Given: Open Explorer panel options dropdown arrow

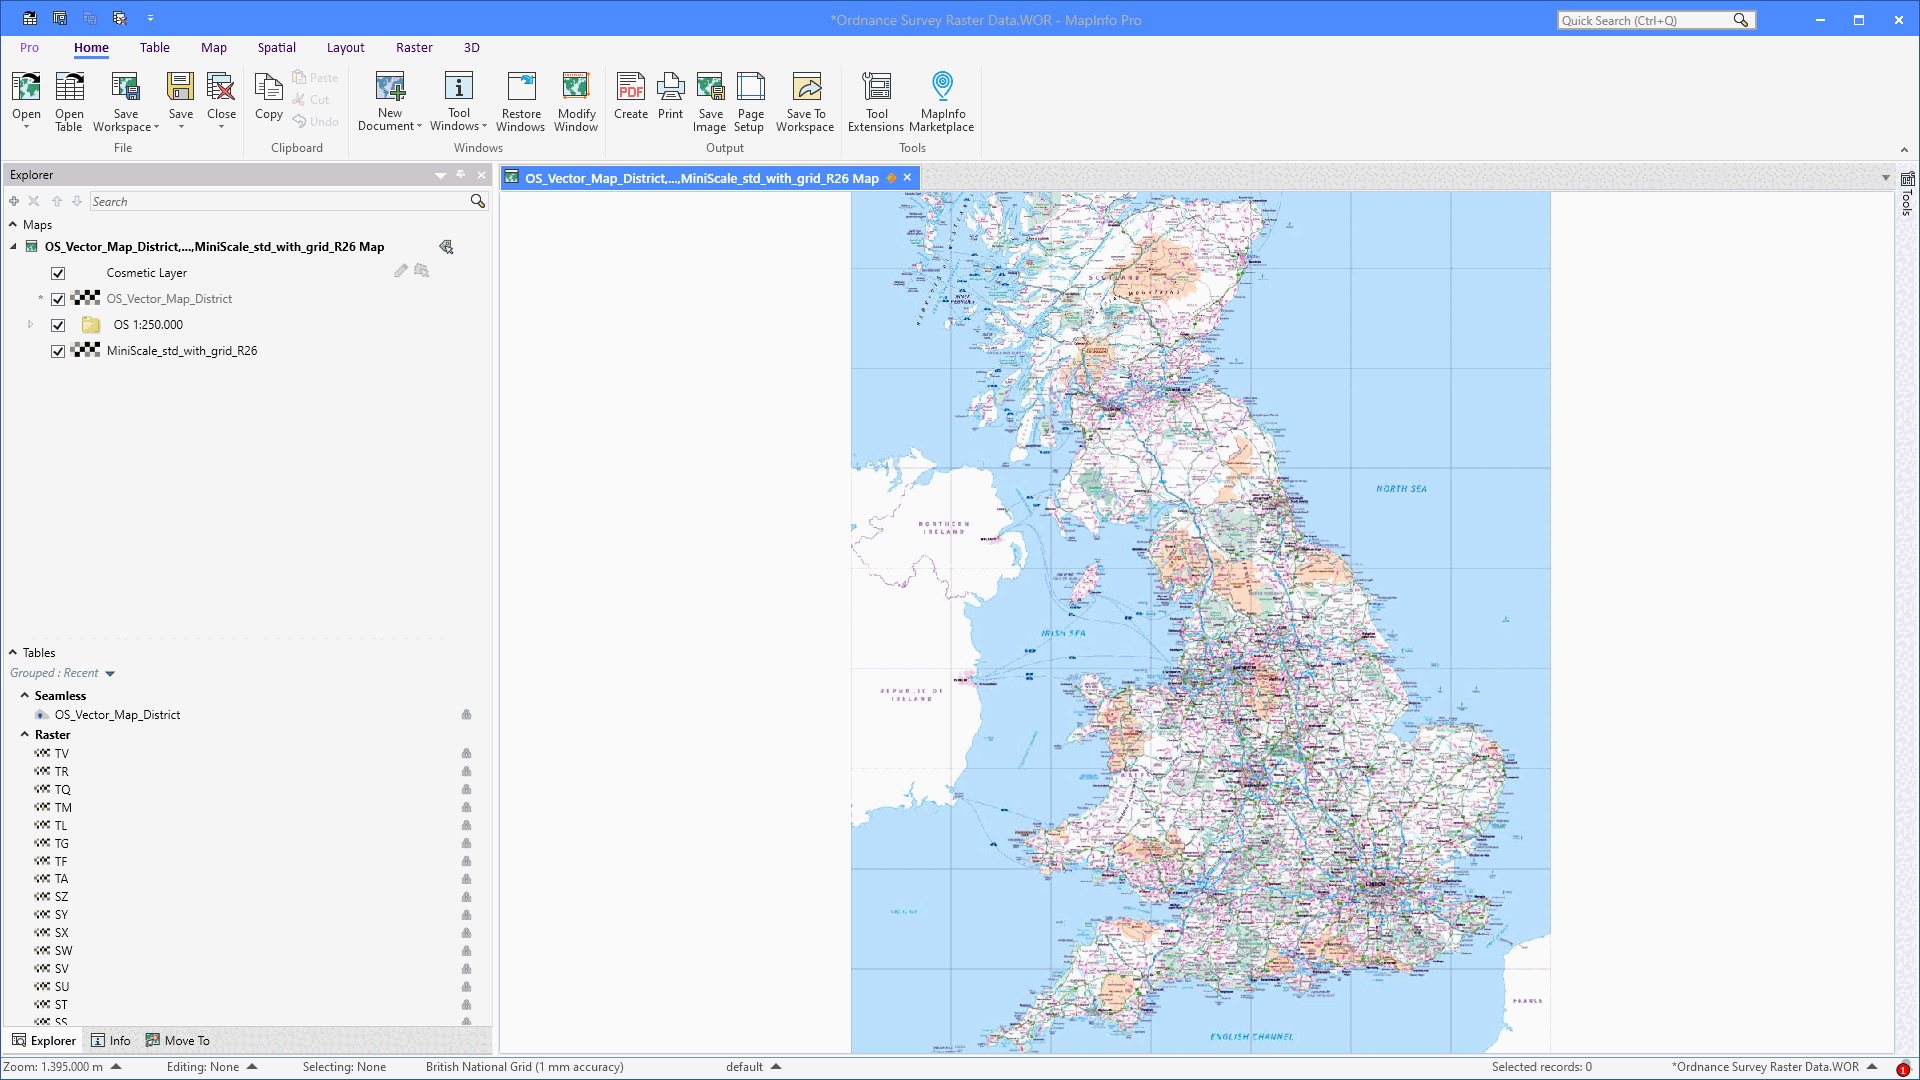Looking at the screenshot, I should point(440,175).
